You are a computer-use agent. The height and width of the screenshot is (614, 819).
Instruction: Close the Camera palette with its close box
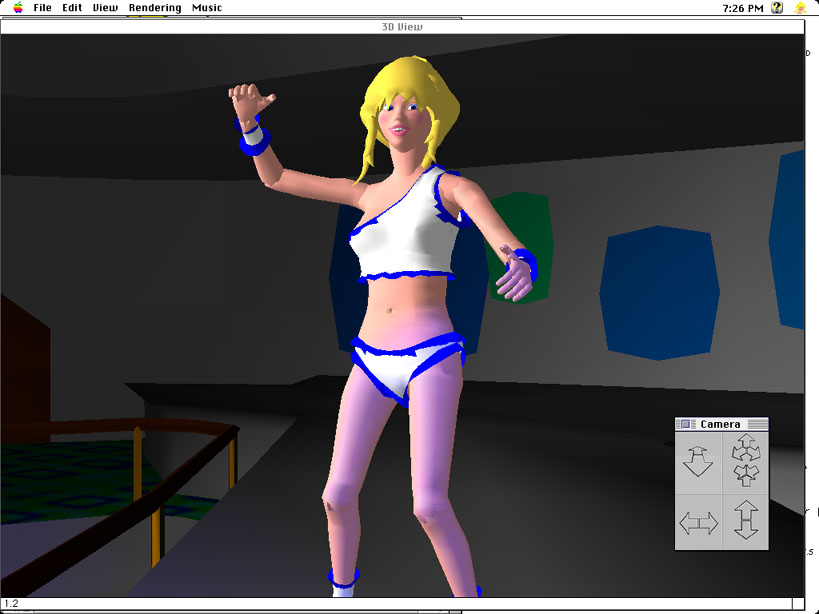tap(685, 424)
